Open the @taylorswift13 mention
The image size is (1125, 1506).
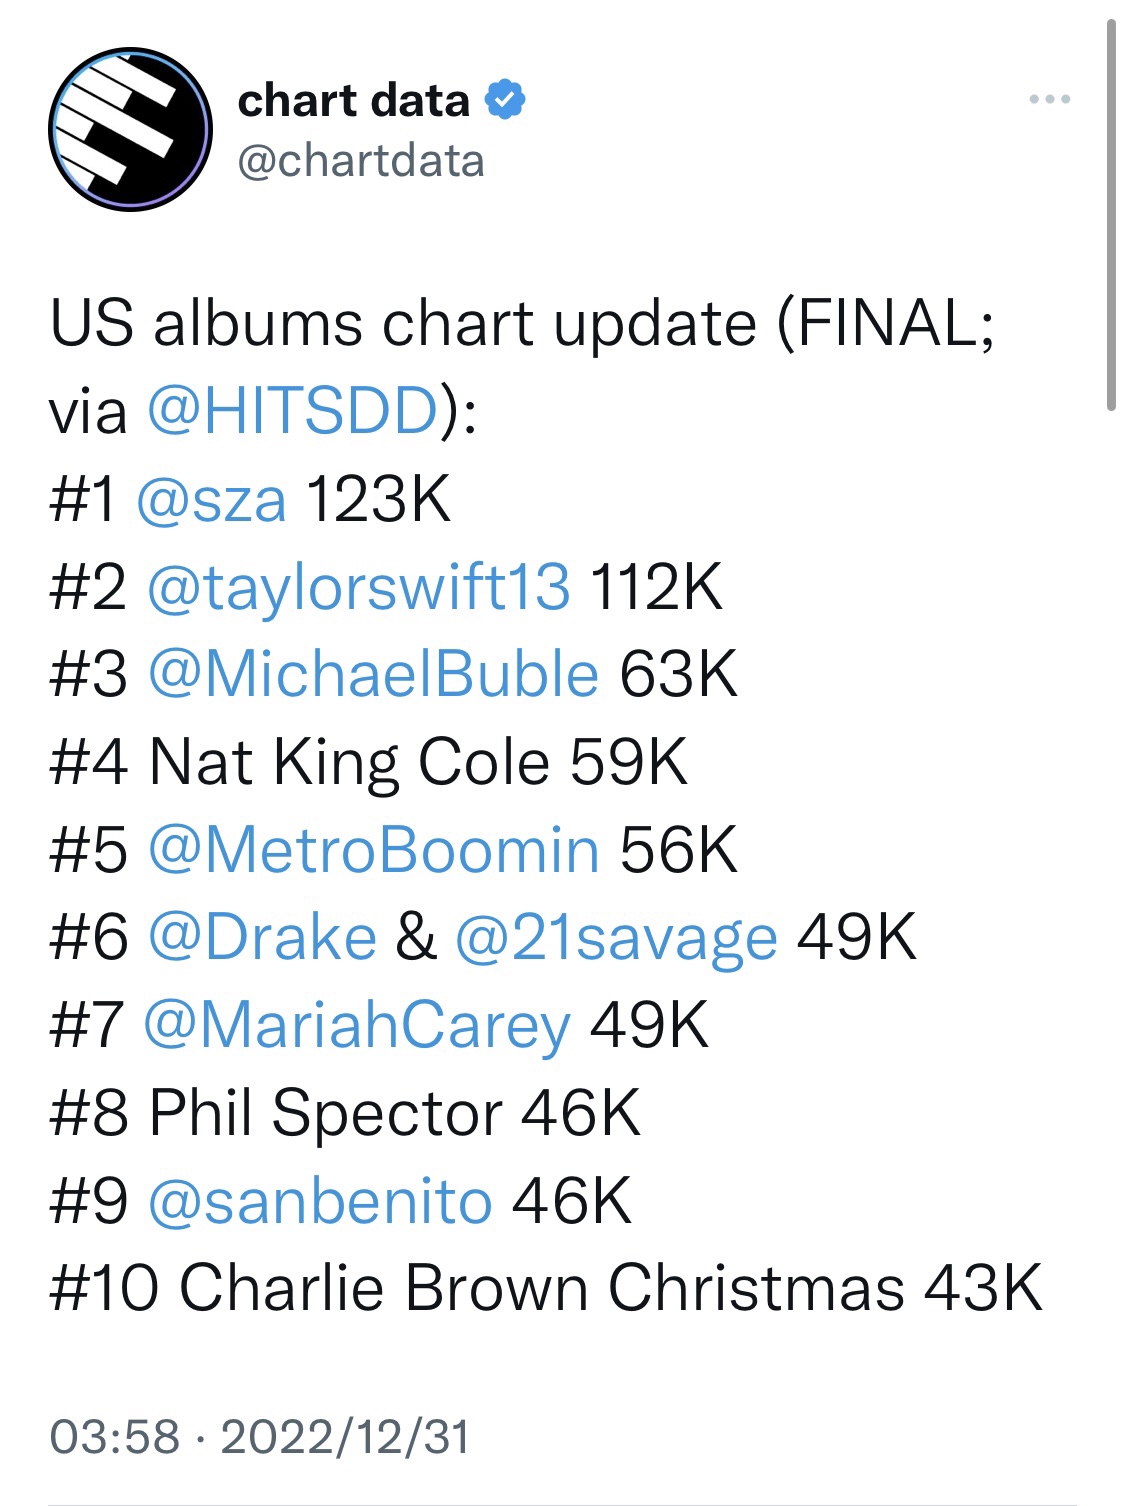(x=358, y=587)
